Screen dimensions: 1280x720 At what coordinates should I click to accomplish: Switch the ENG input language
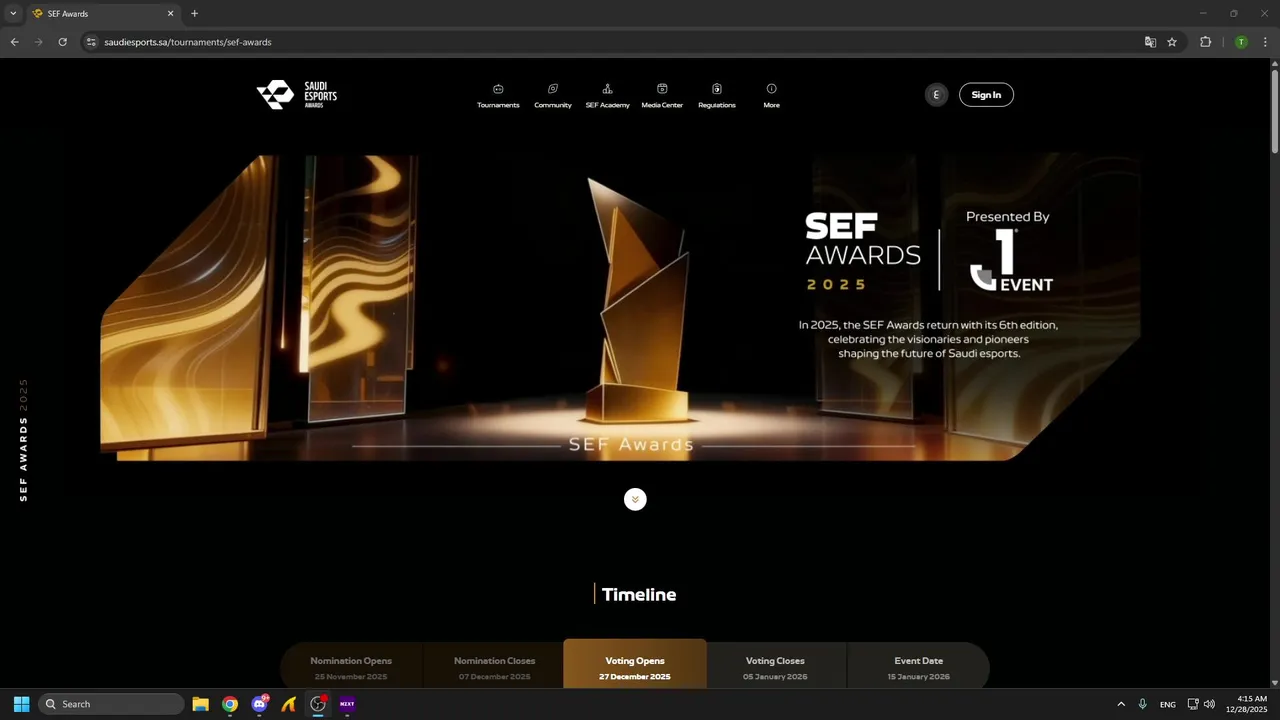pyautogui.click(x=1168, y=704)
